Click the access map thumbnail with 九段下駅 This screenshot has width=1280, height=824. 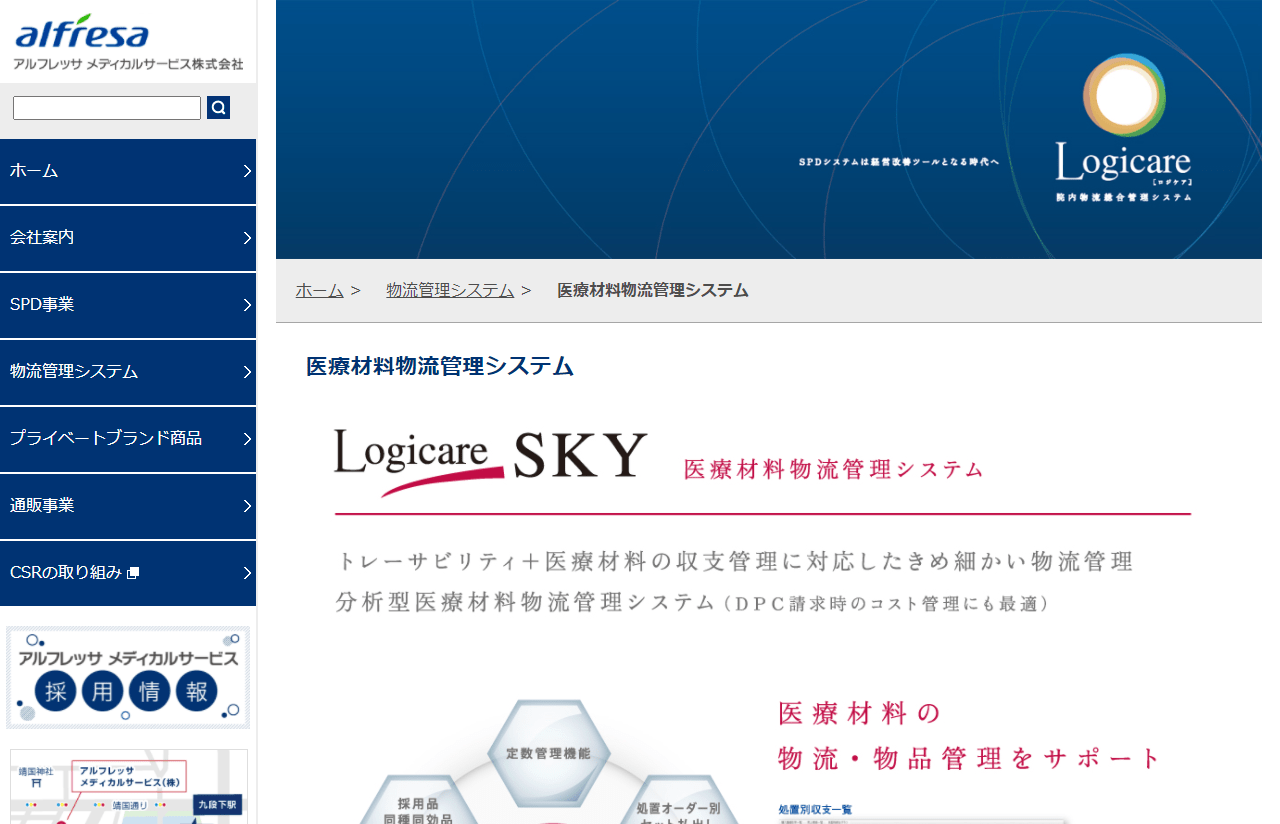click(129, 787)
